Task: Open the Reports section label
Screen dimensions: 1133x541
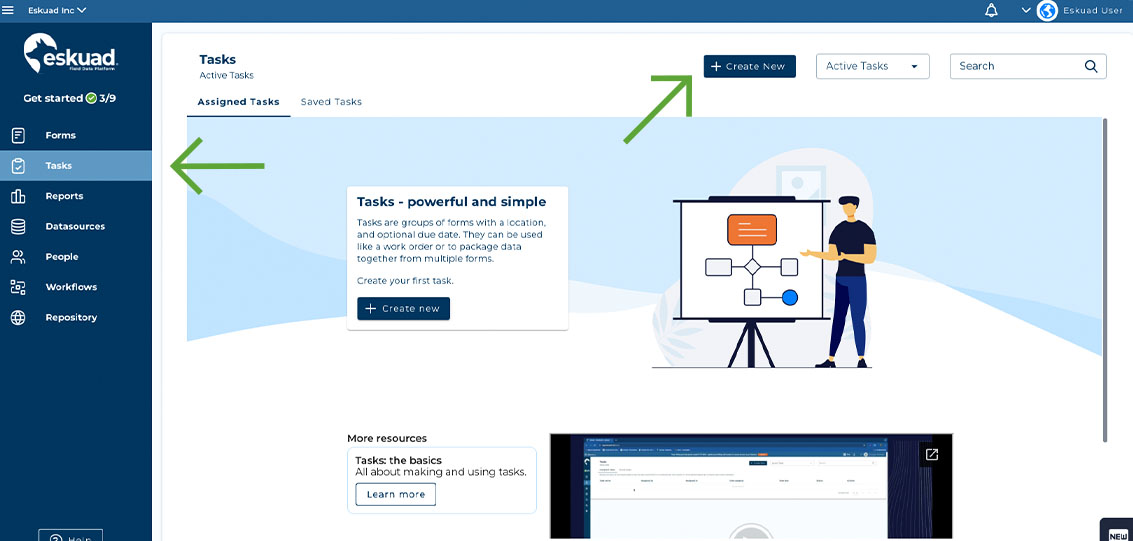Action: [x=64, y=196]
